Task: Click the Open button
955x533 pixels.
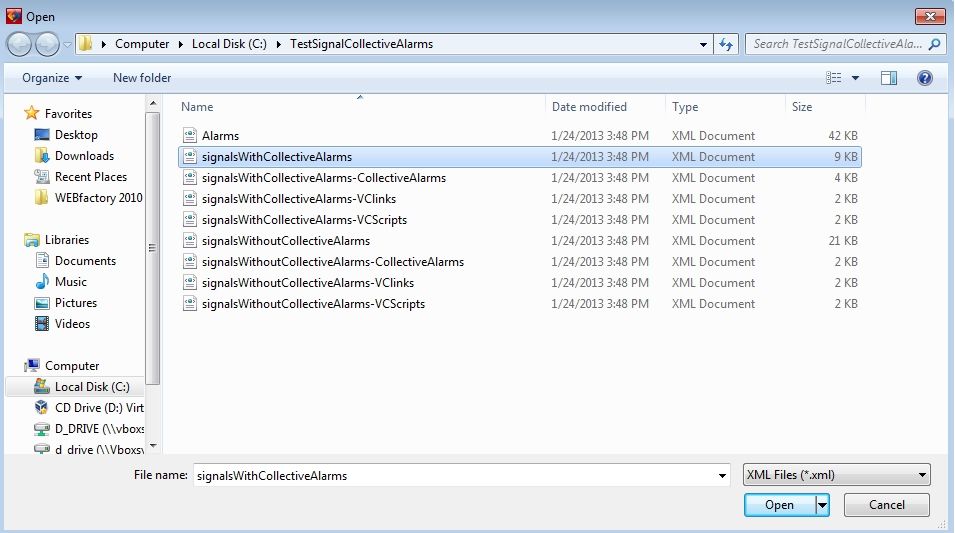Action: [780, 505]
